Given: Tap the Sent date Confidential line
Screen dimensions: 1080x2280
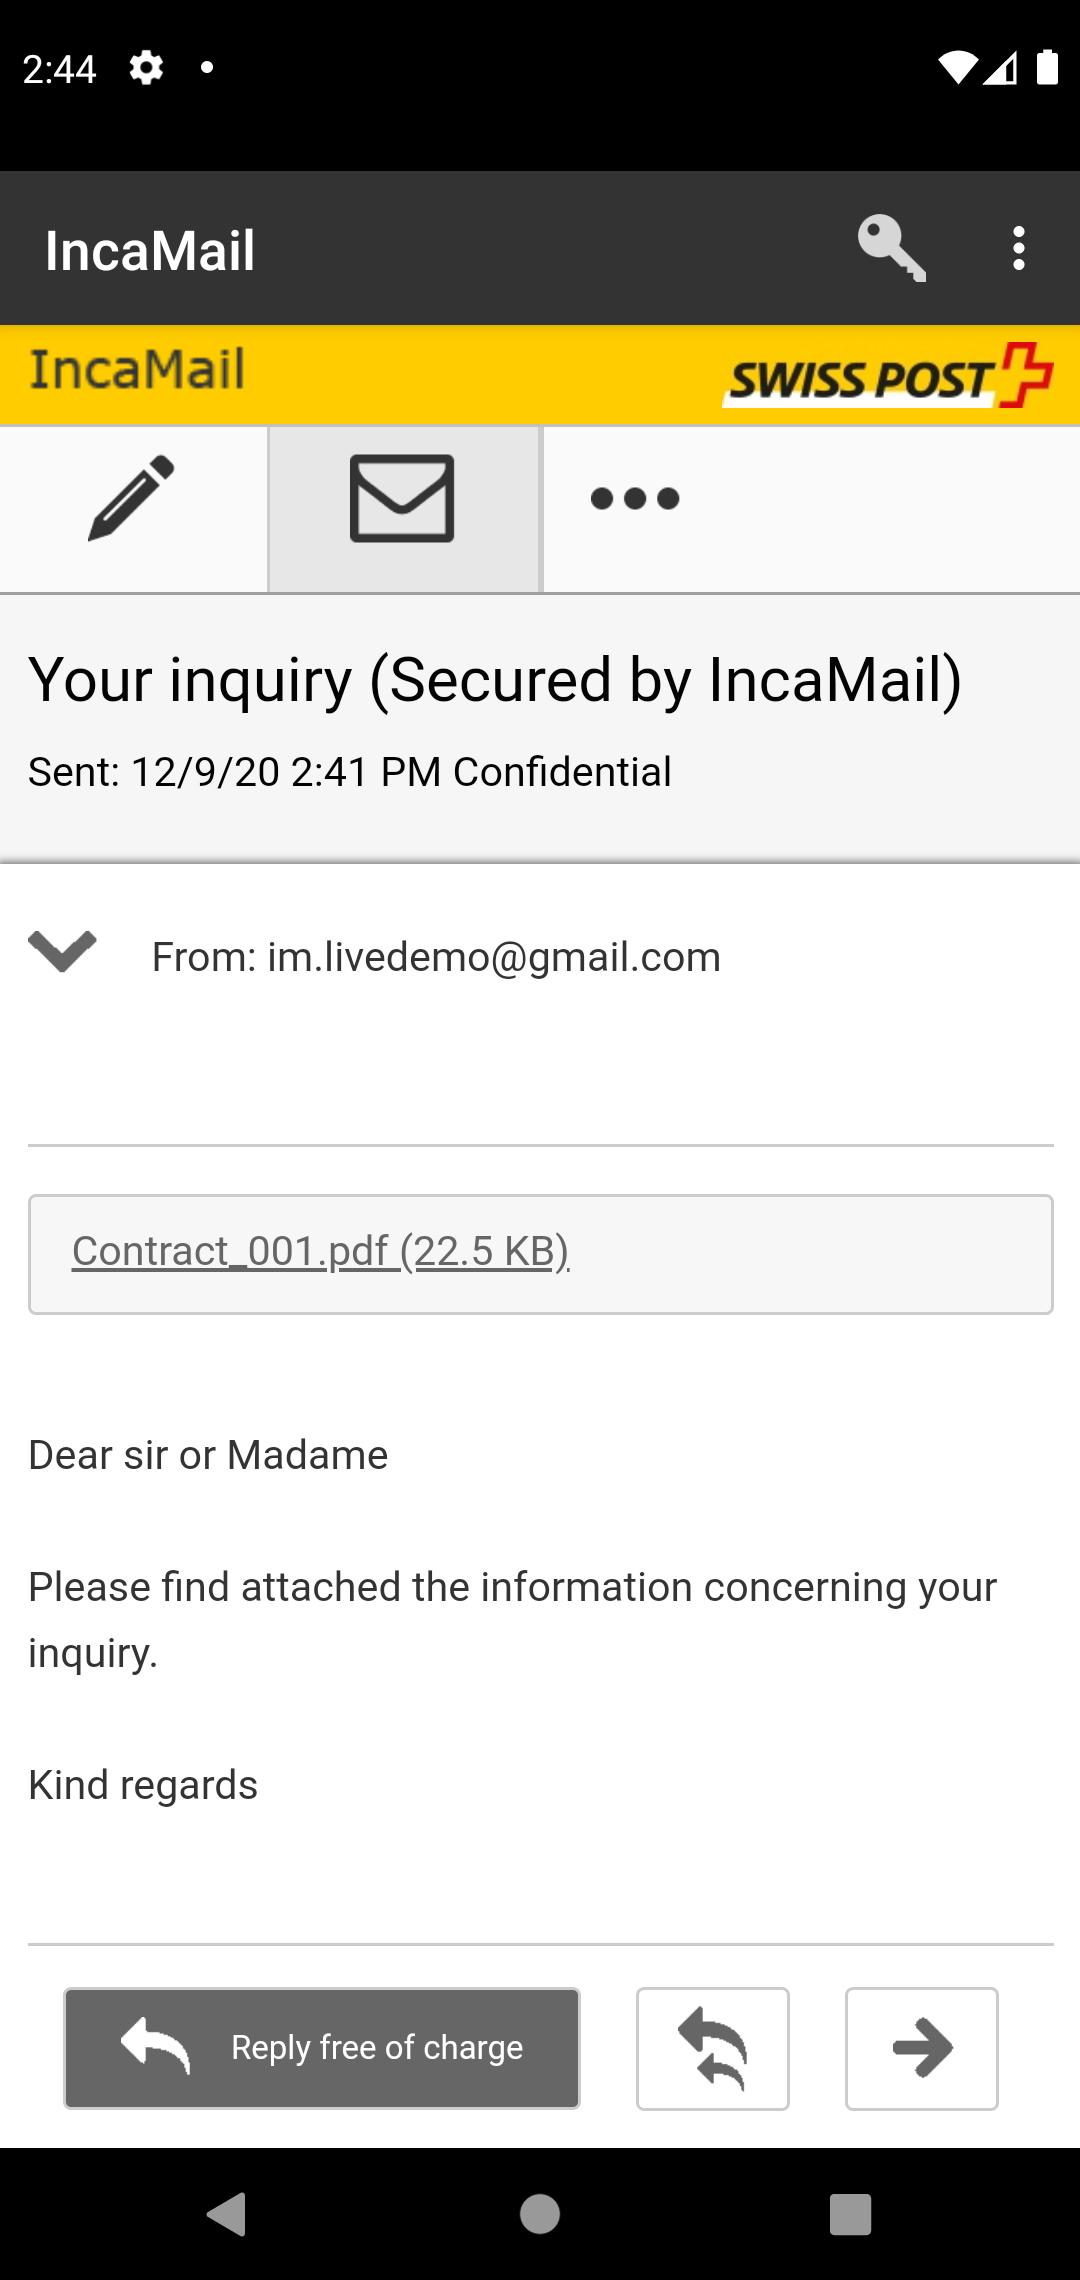Looking at the screenshot, I should point(350,772).
